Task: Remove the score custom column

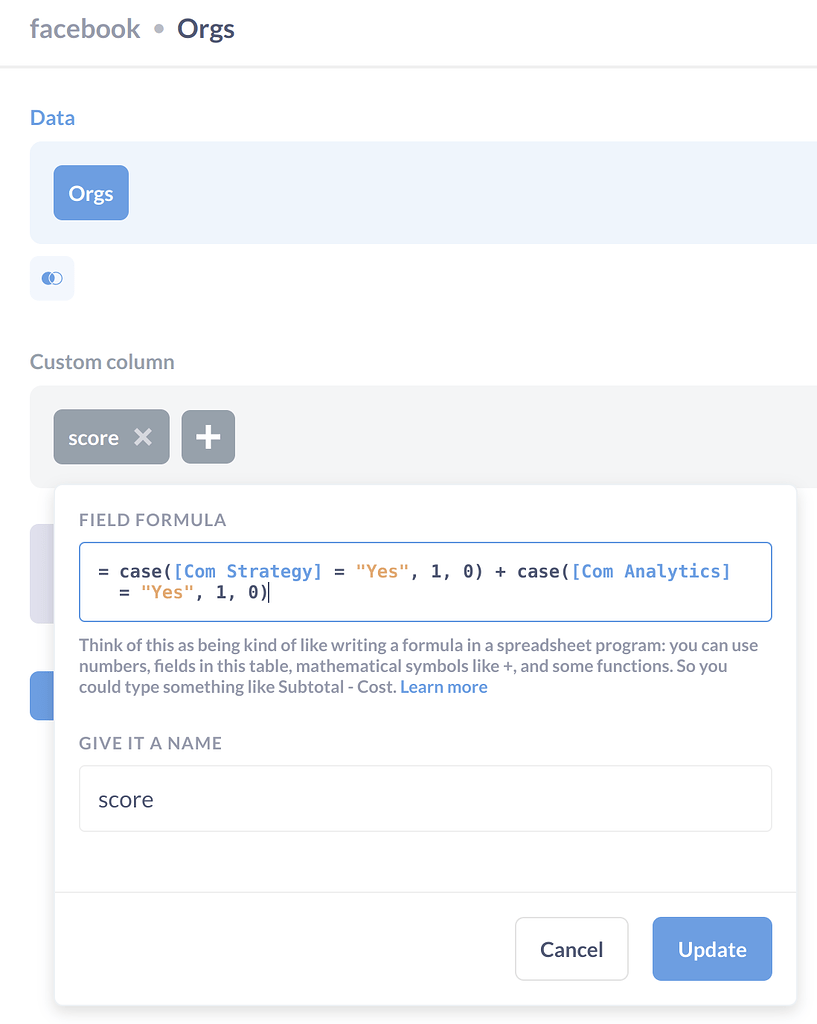Action: (x=143, y=437)
